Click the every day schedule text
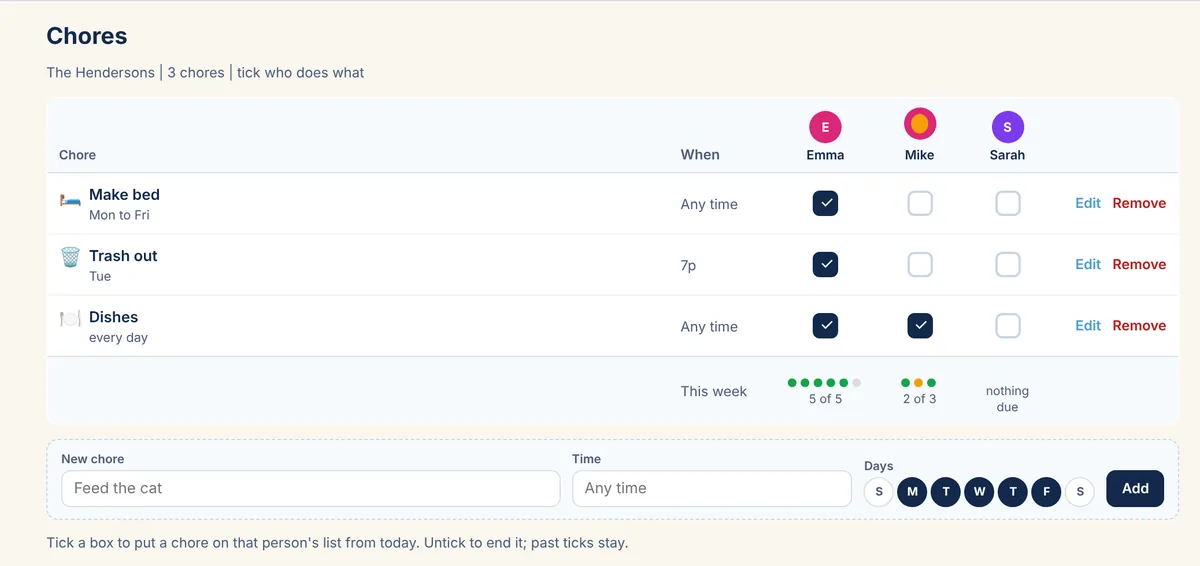The height and width of the screenshot is (566, 1200). click(x=118, y=337)
